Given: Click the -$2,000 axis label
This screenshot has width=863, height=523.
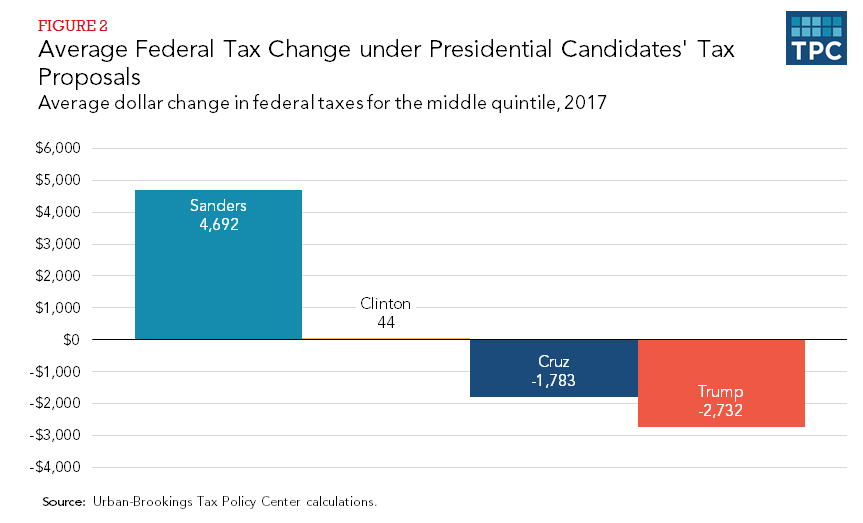Looking at the screenshot, I should tap(57, 404).
